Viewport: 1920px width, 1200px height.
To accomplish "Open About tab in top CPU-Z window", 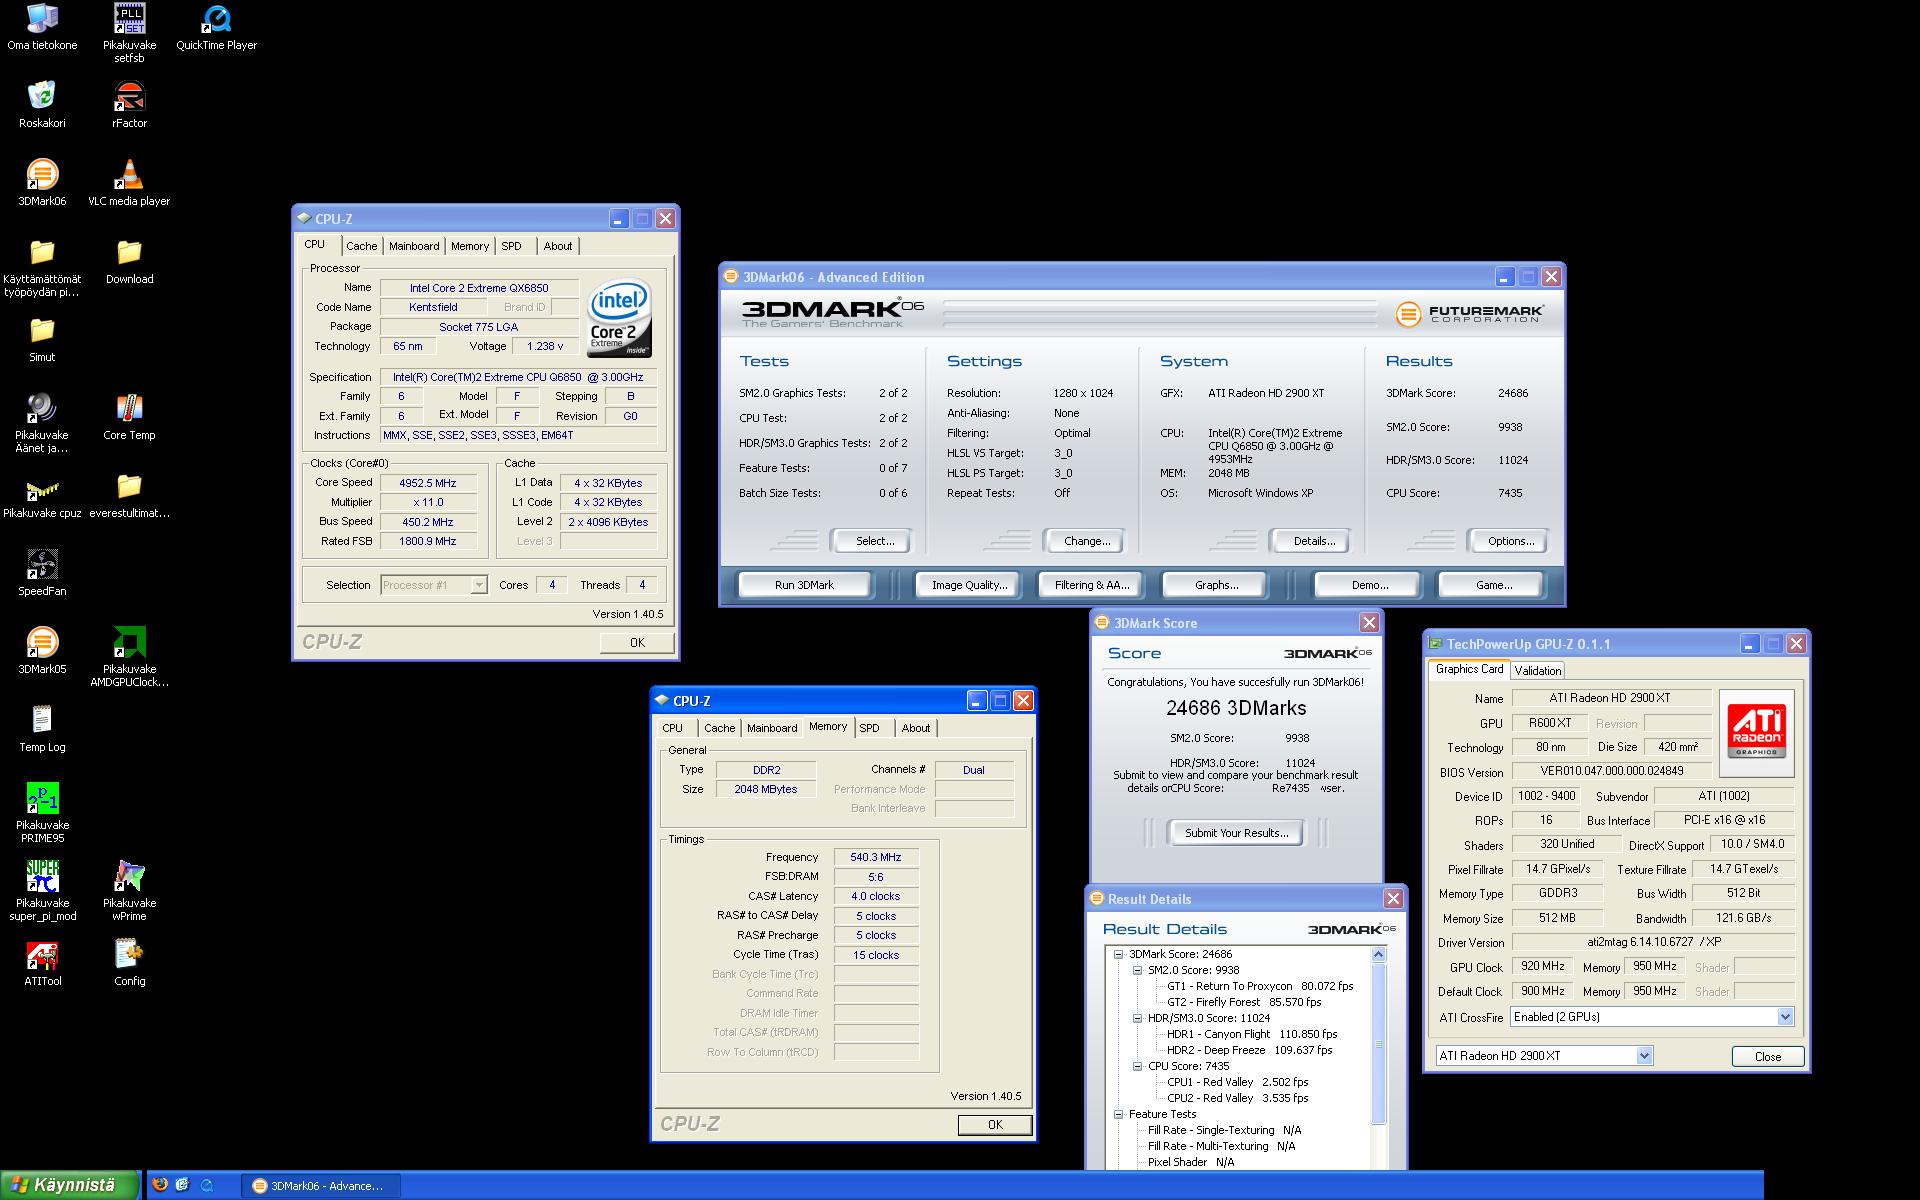I will pyautogui.click(x=558, y=246).
